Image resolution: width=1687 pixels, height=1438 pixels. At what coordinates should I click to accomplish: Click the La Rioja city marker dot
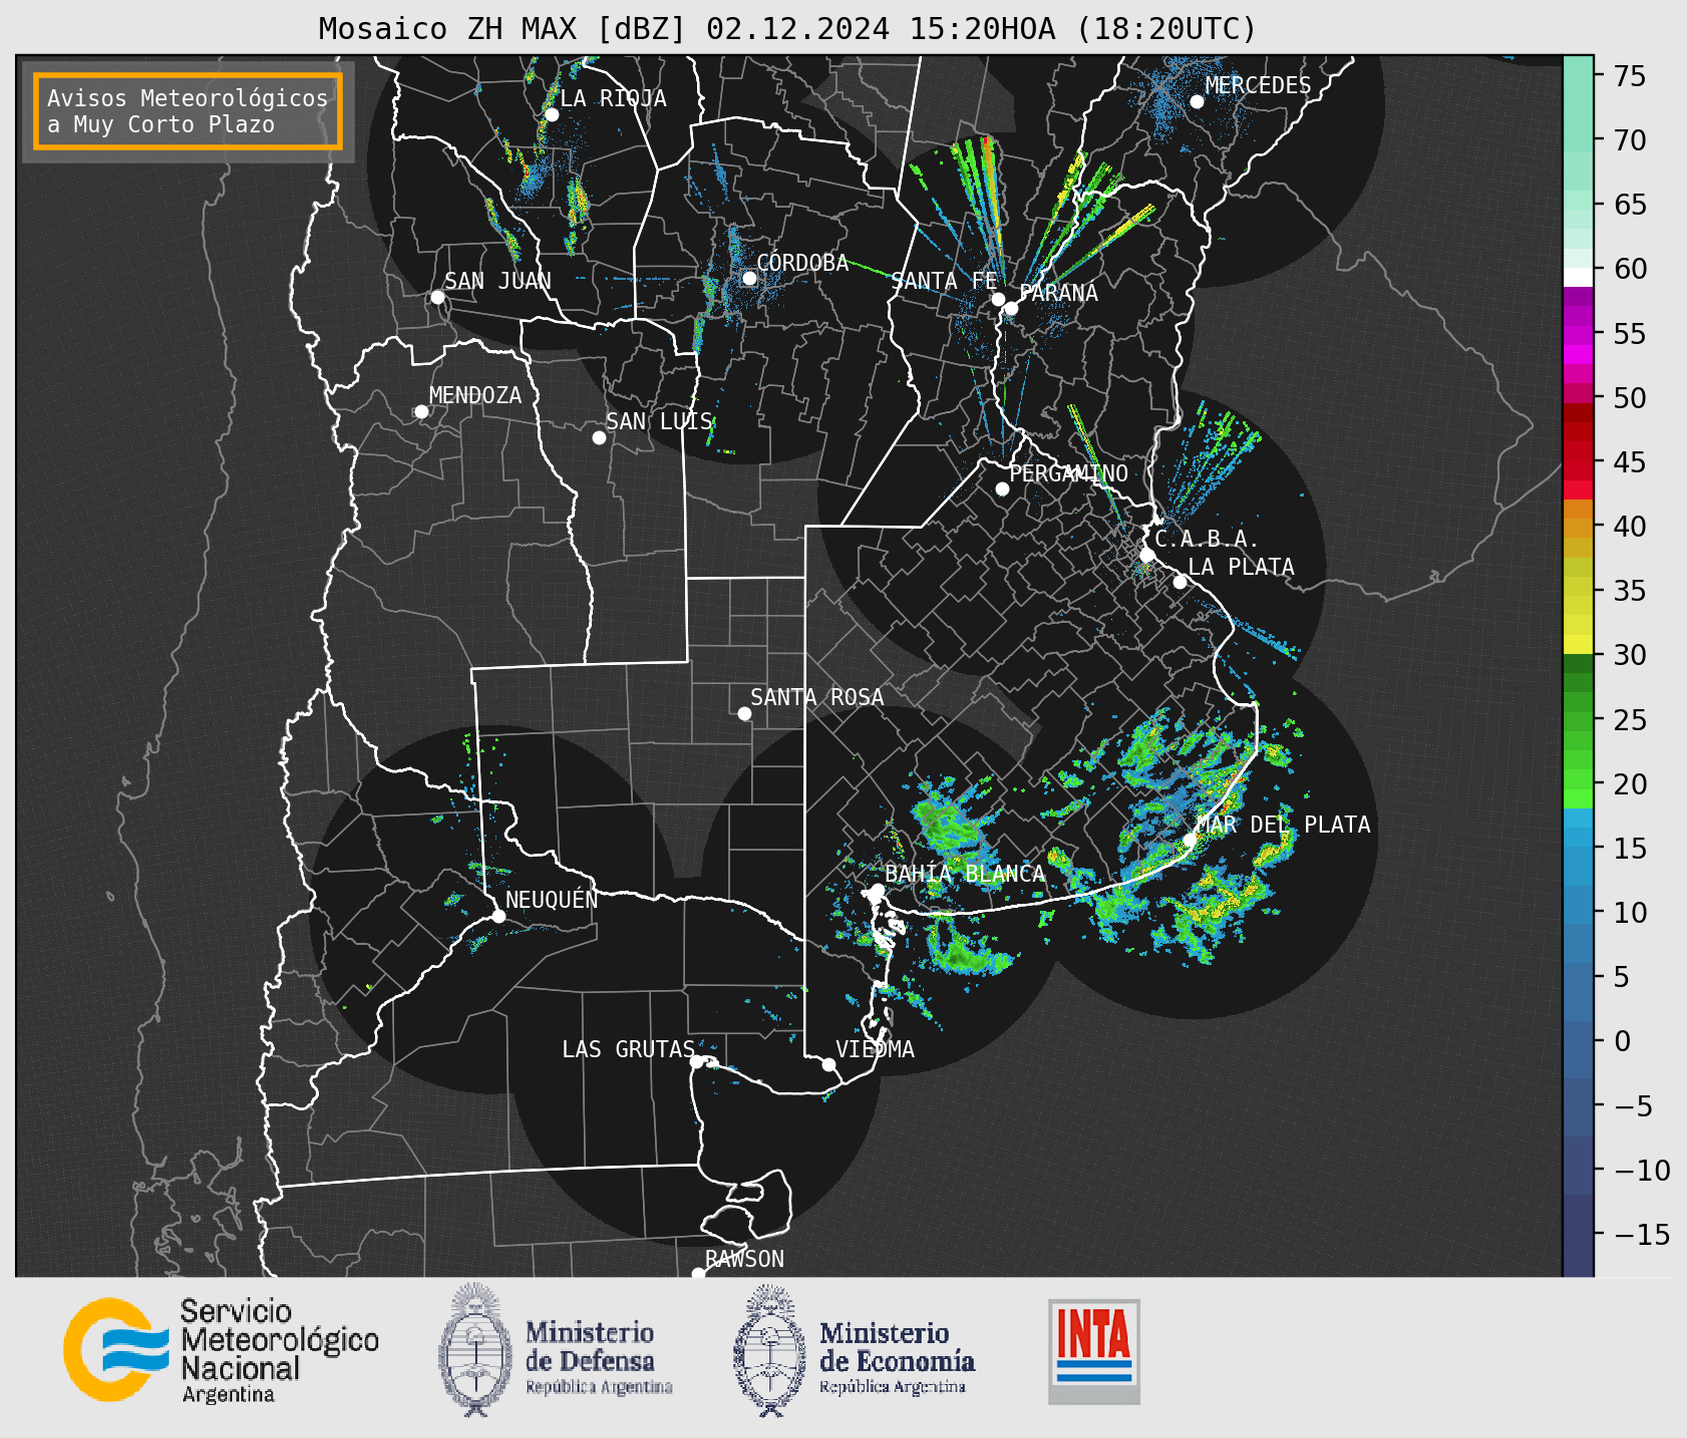pyautogui.click(x=552, y=115)
